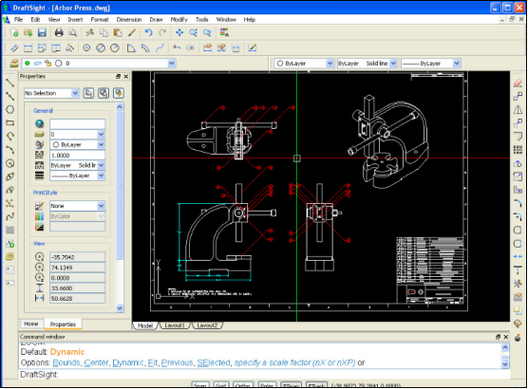
Task: Open the Dimension menu
Action: click(x=129, y=20)
